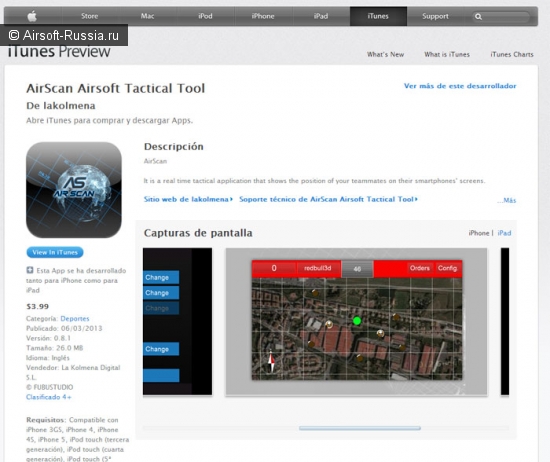This screenshot has height=462, width=550.
Task: Open the iTunes Charts link
Action: [x=512, y=54]
